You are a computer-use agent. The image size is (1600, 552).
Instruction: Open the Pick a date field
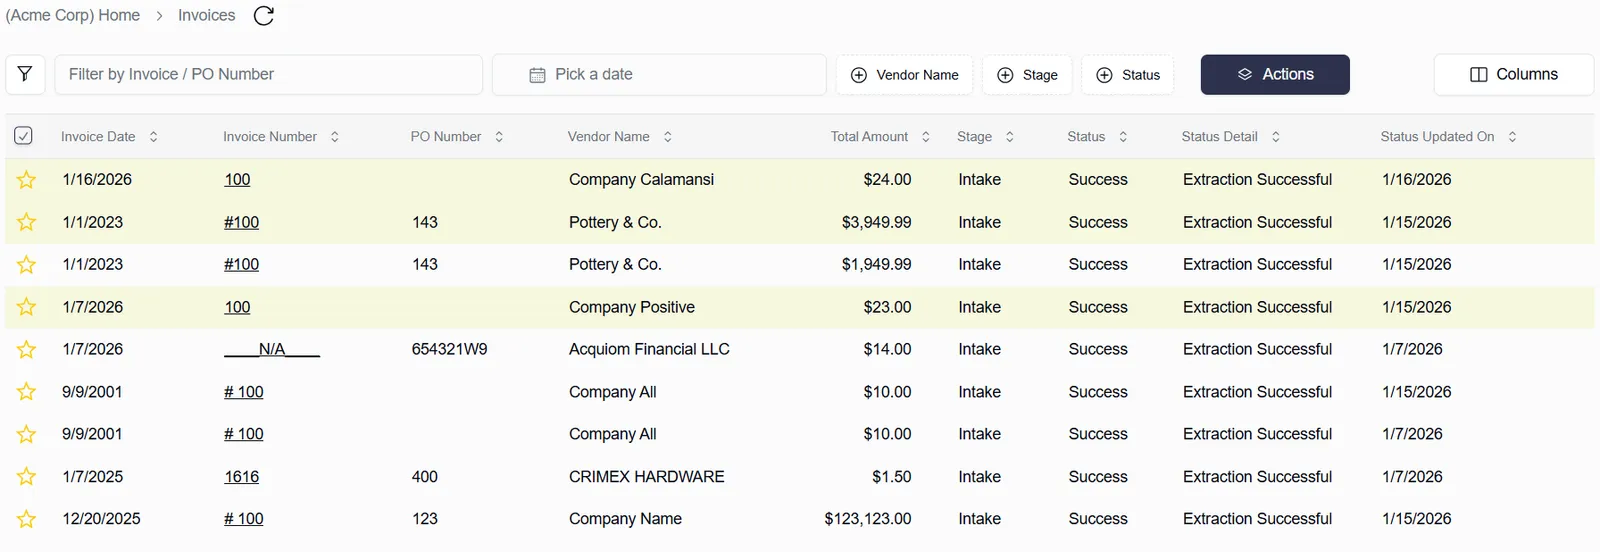point(659,75)
